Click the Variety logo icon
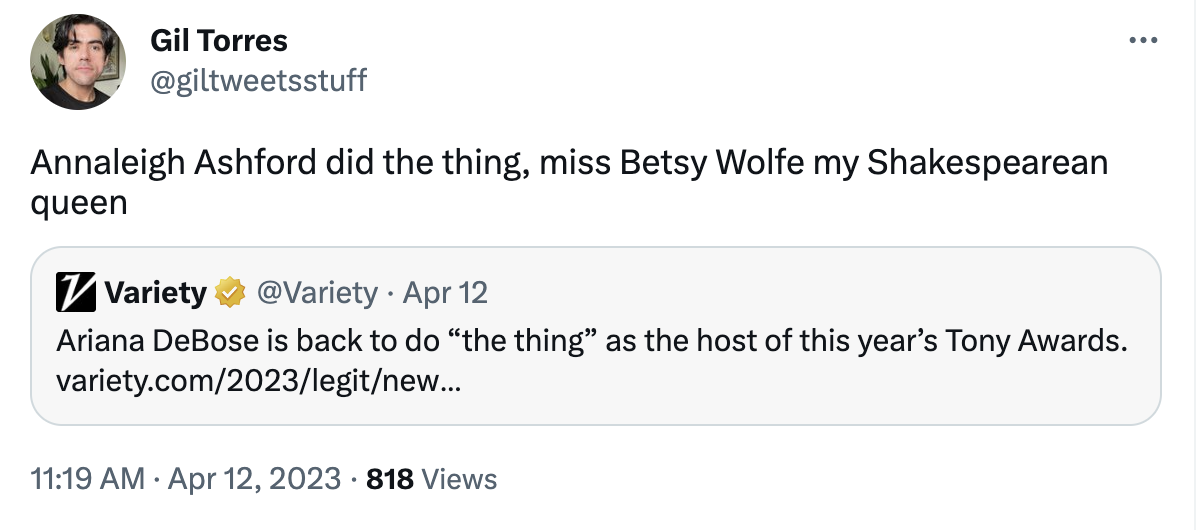 [77, 293]
